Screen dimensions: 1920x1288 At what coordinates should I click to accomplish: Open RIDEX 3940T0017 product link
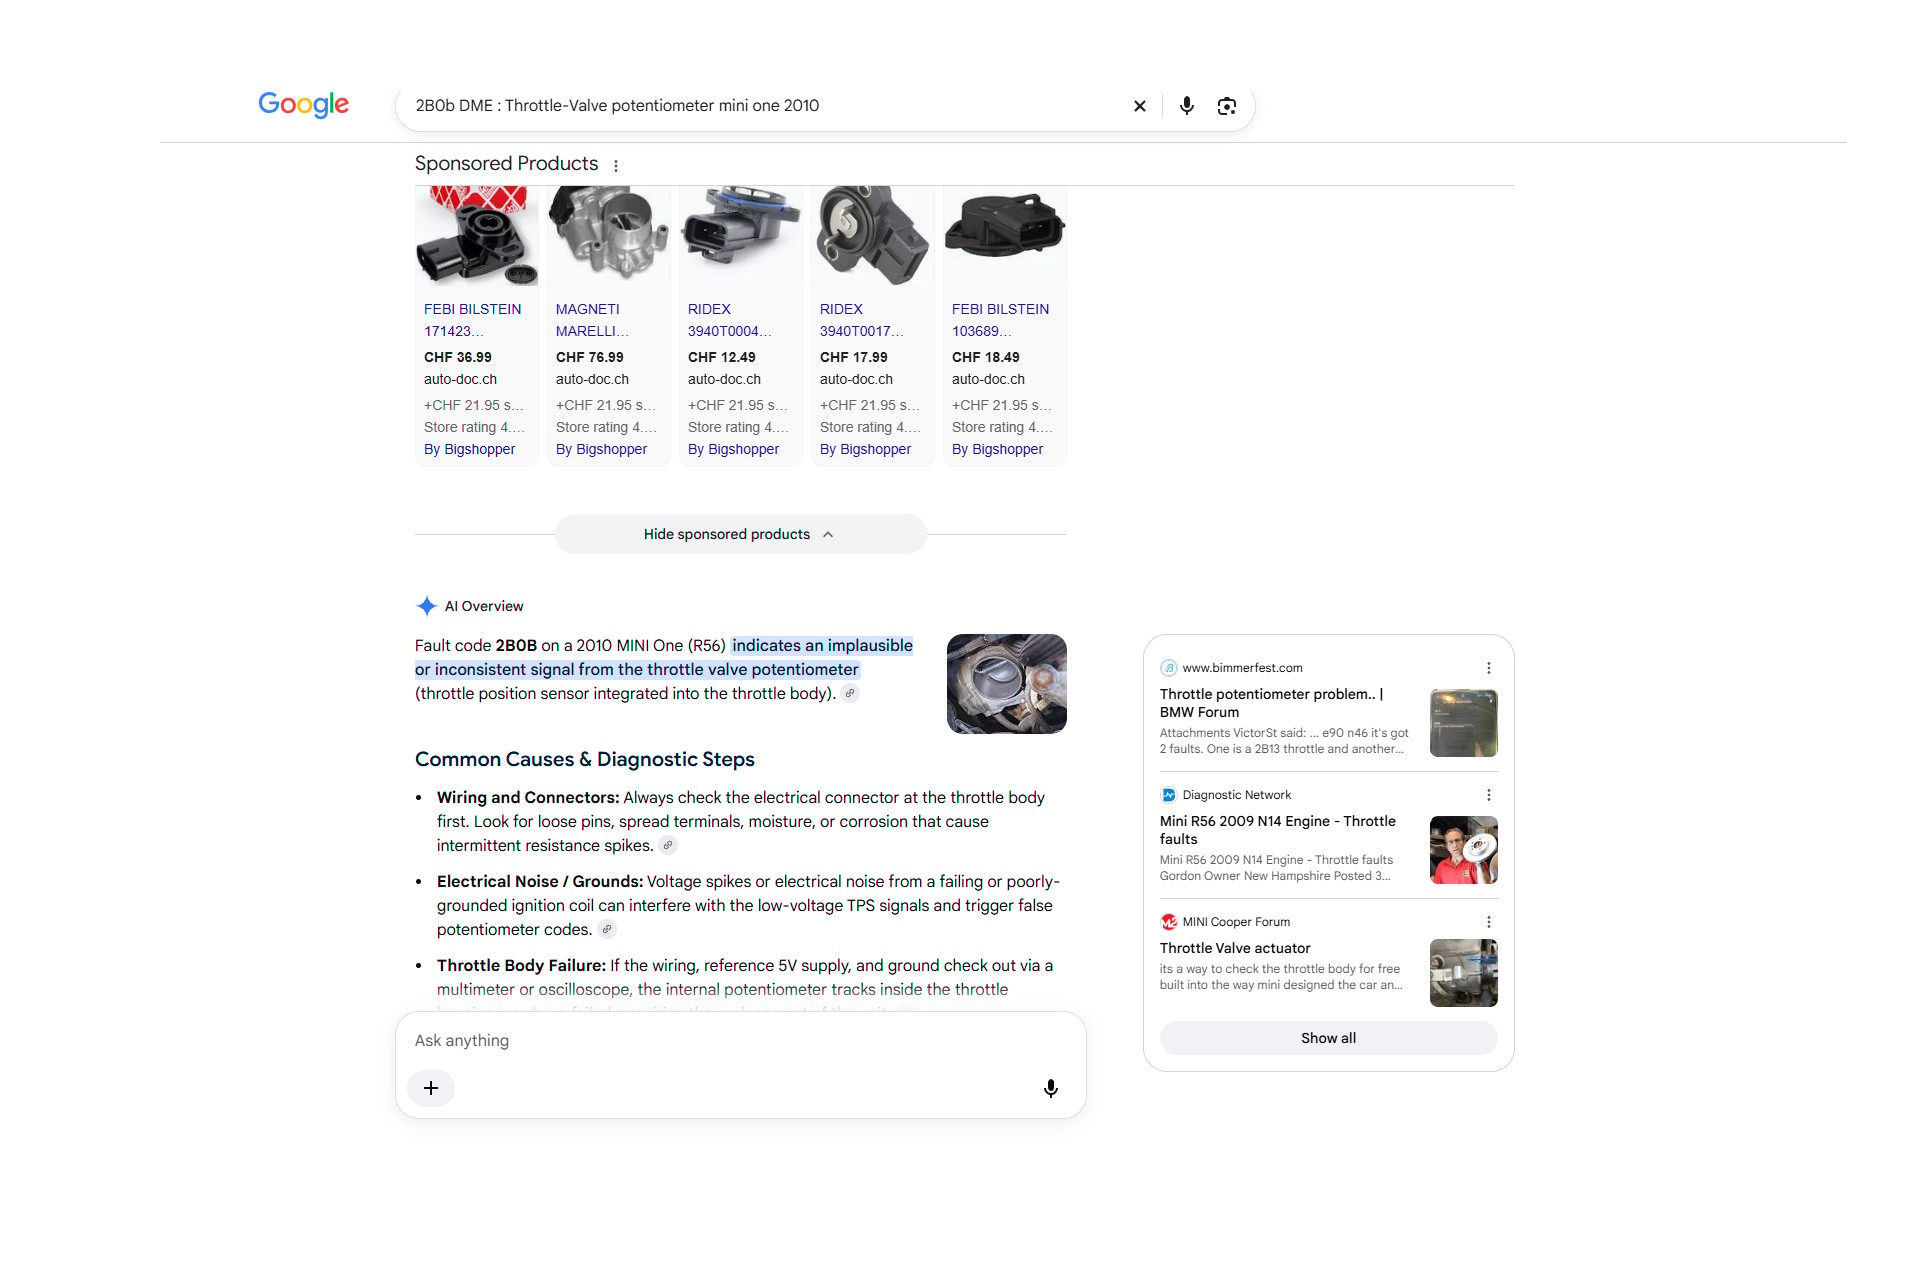point(861,320)
